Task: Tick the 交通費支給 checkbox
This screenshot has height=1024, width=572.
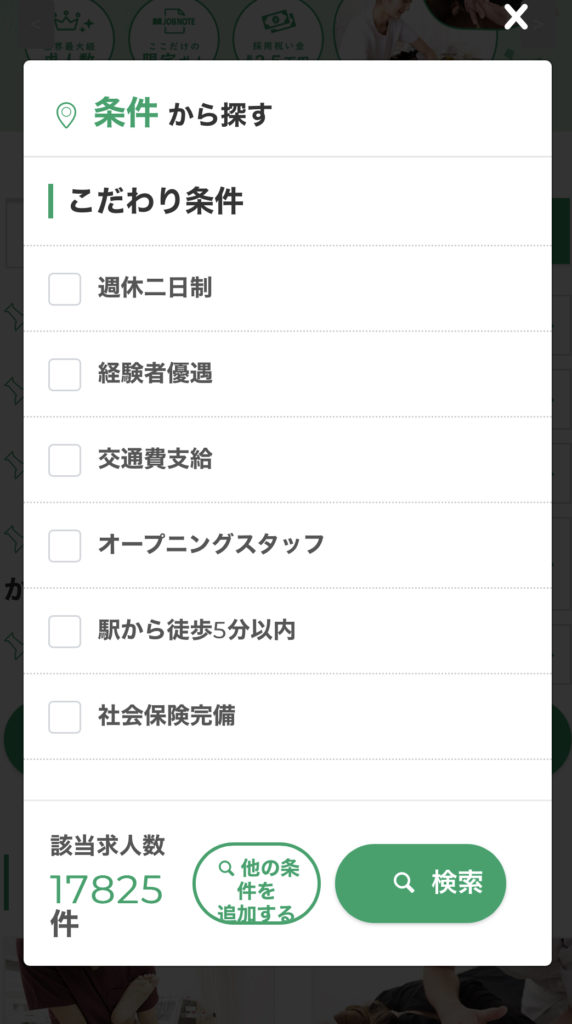Action: click(x=65, y=460)
